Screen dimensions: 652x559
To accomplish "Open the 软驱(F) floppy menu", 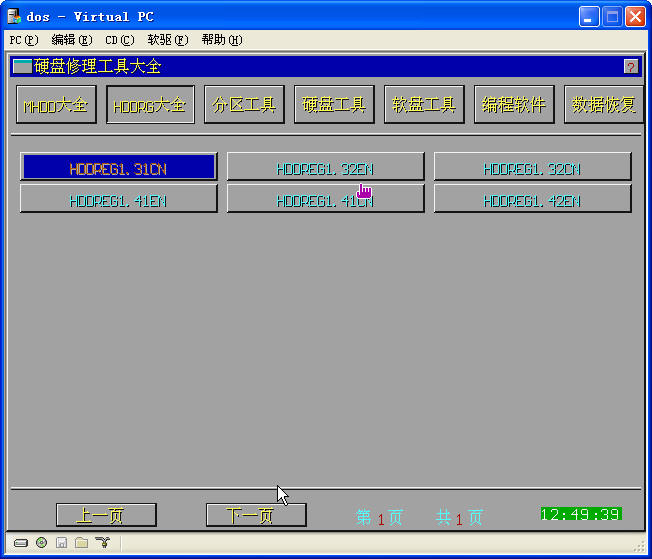I will click(168, 40).
